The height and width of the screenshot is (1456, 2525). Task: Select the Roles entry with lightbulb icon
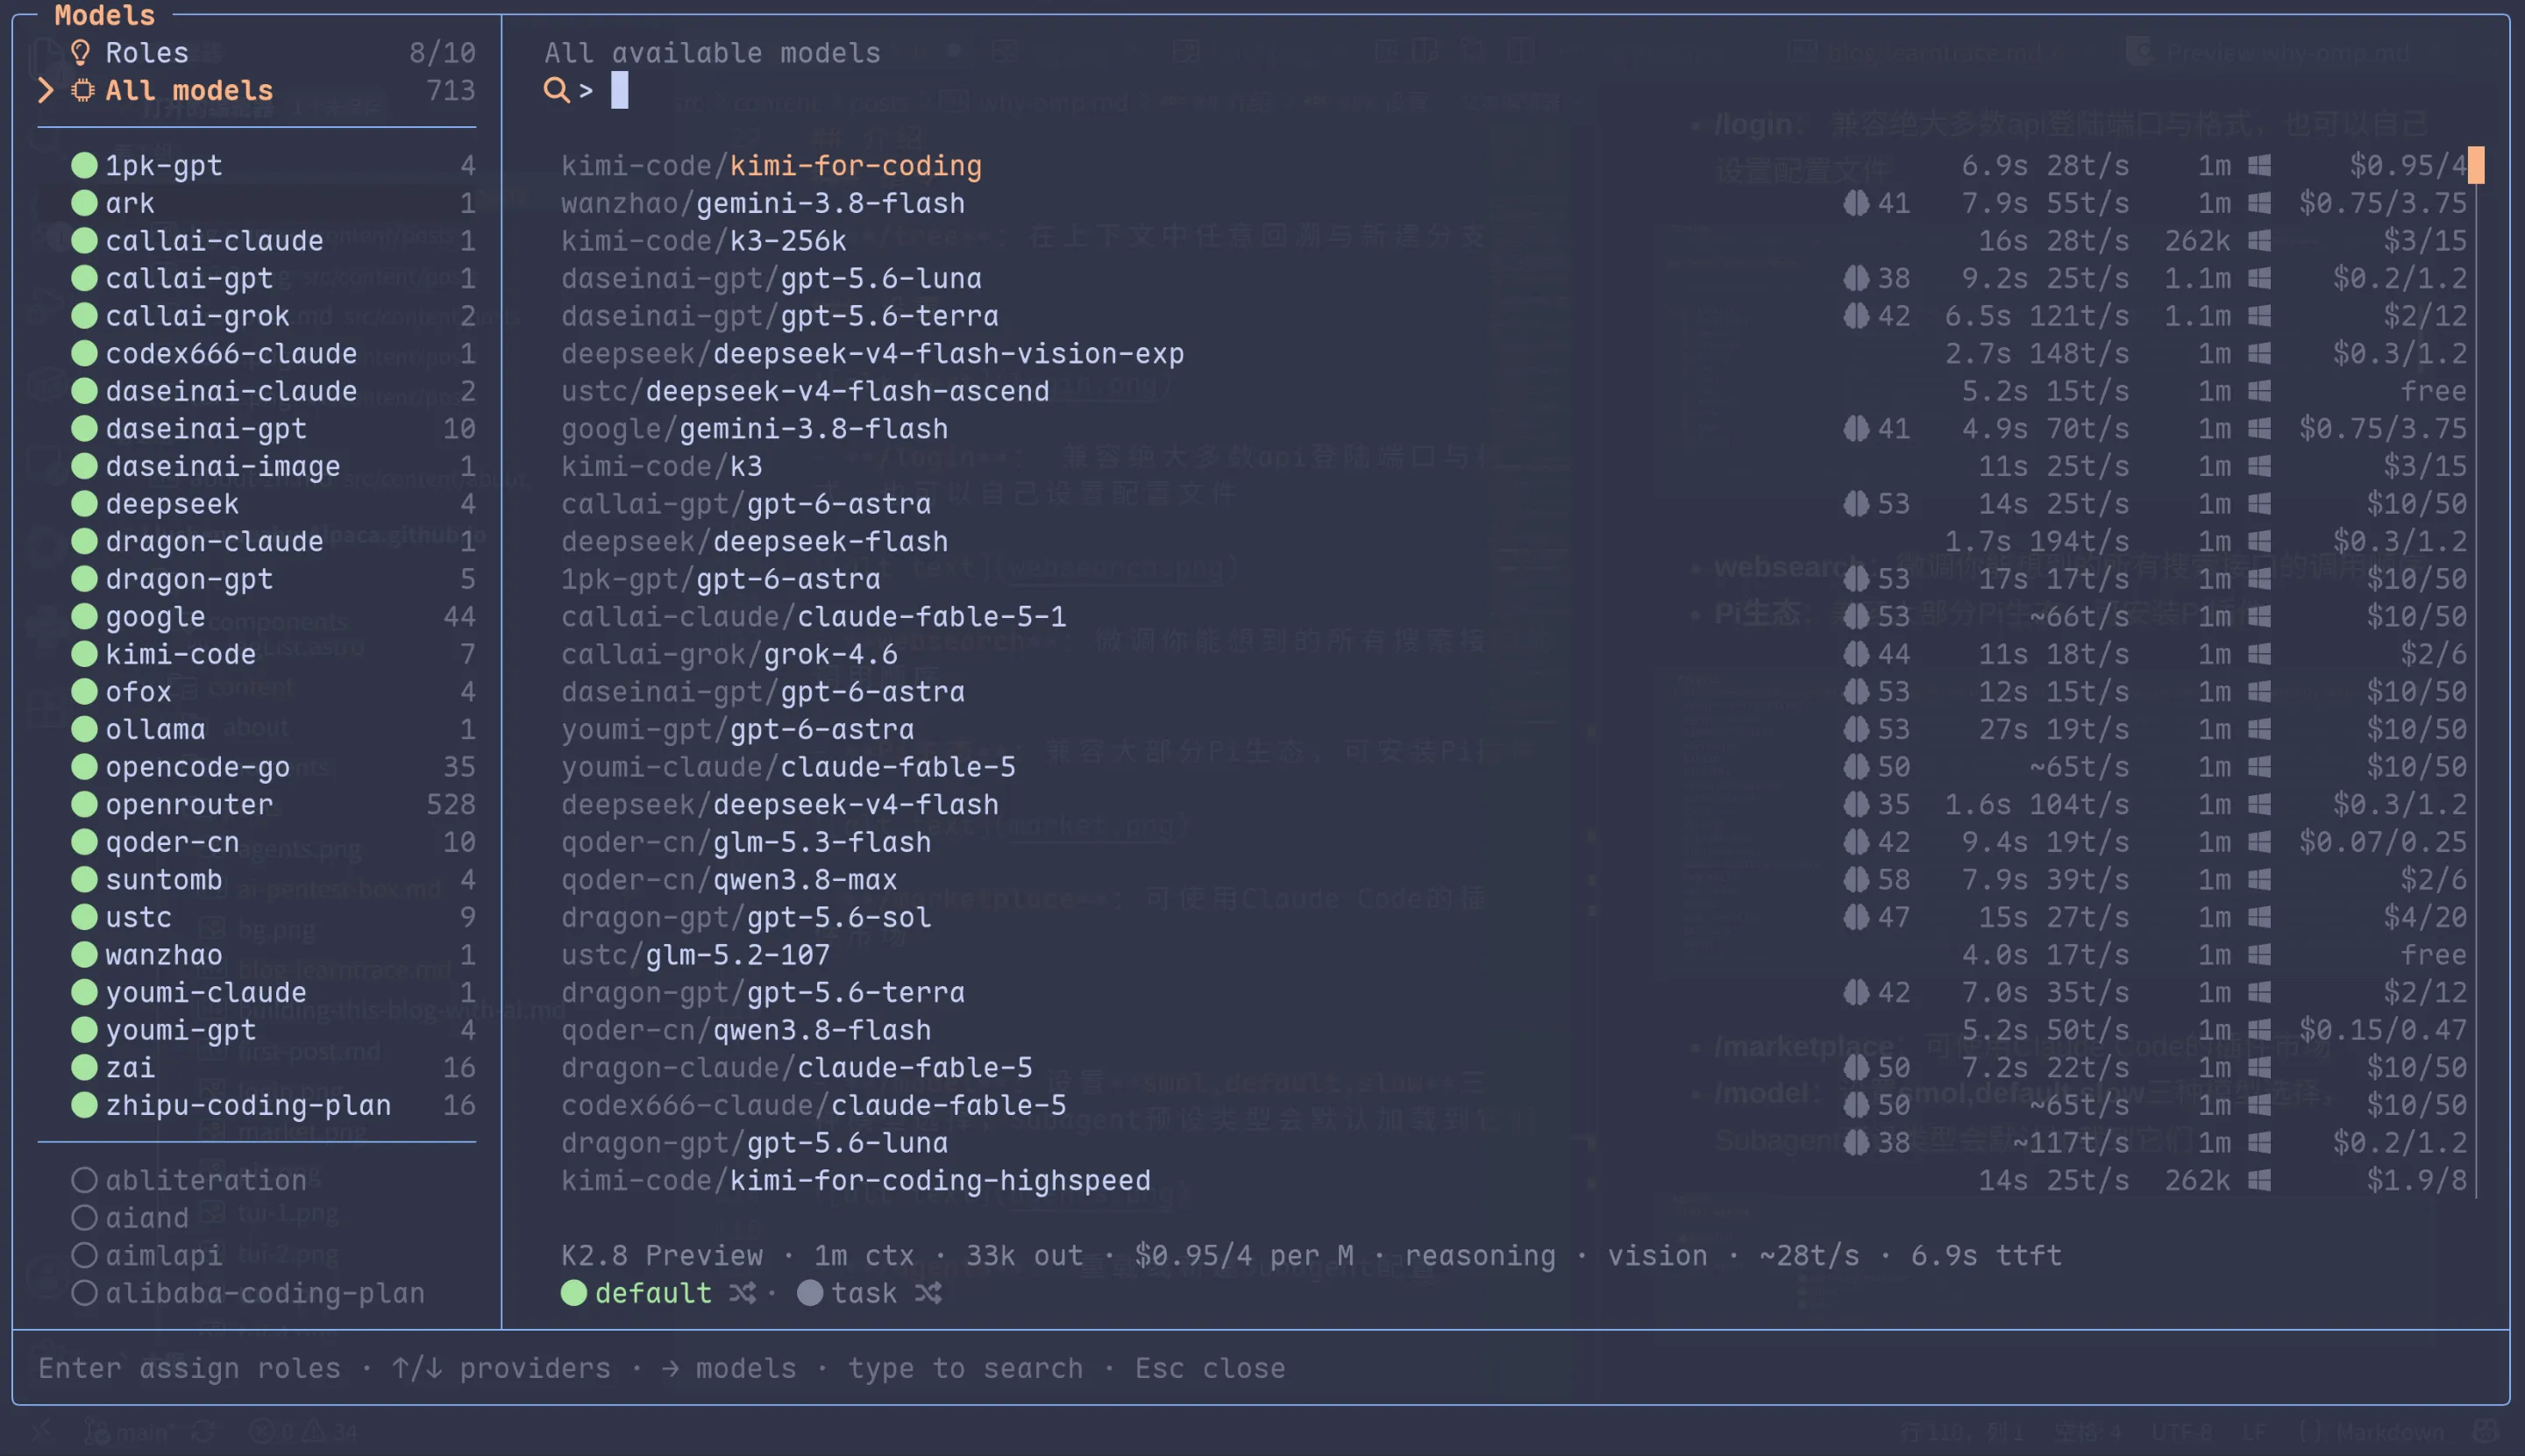[x=256, y=52]
